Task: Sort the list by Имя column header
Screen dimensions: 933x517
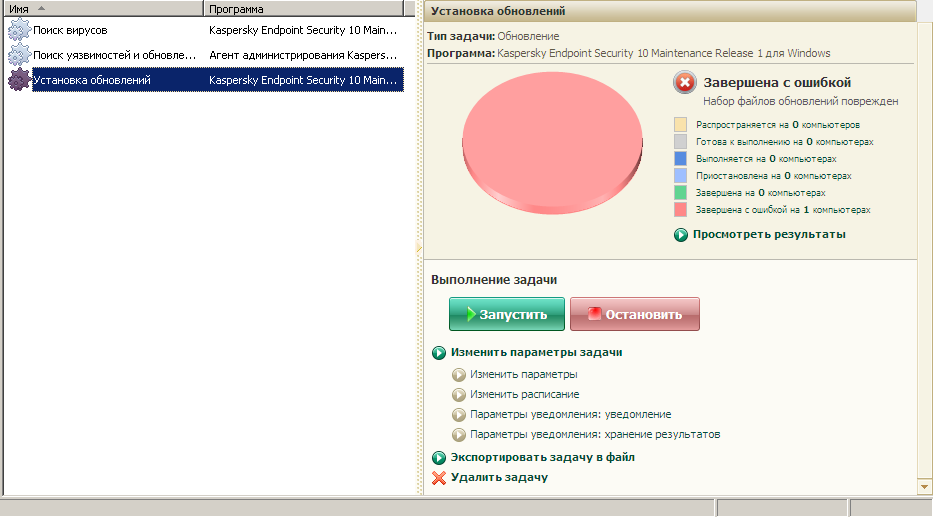Action: pos(104,8)
